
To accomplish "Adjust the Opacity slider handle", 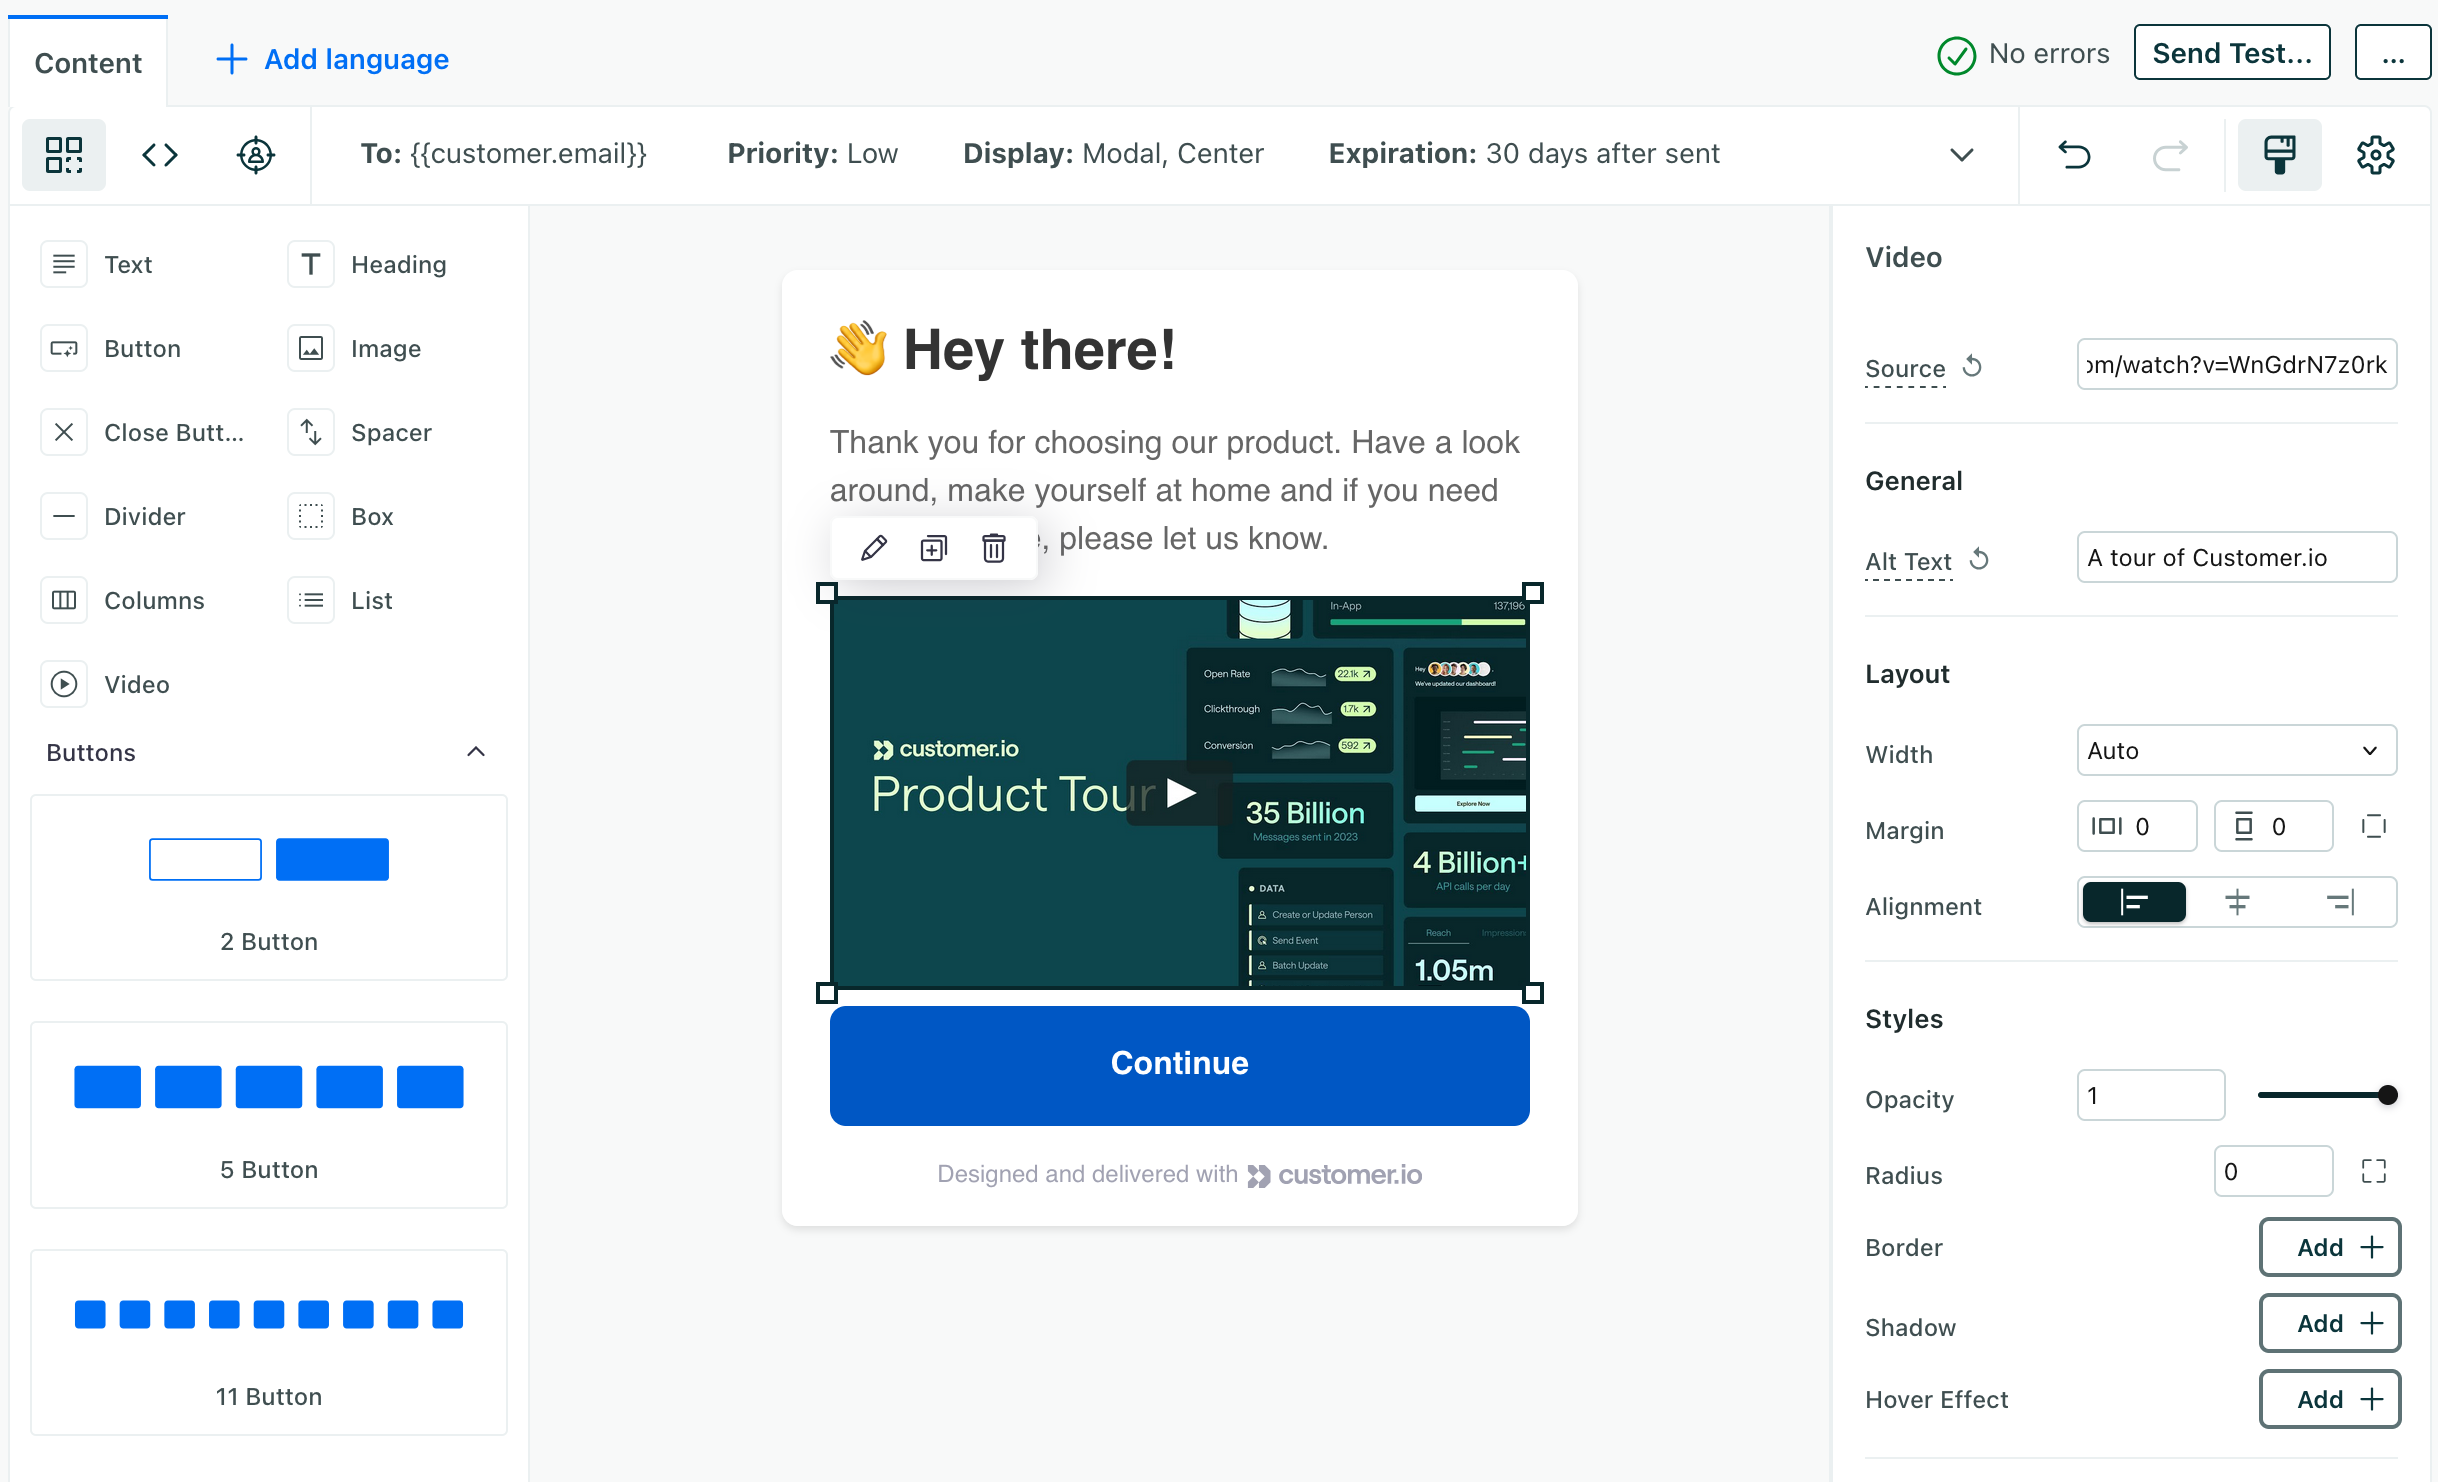I will click(2387, 1095).
